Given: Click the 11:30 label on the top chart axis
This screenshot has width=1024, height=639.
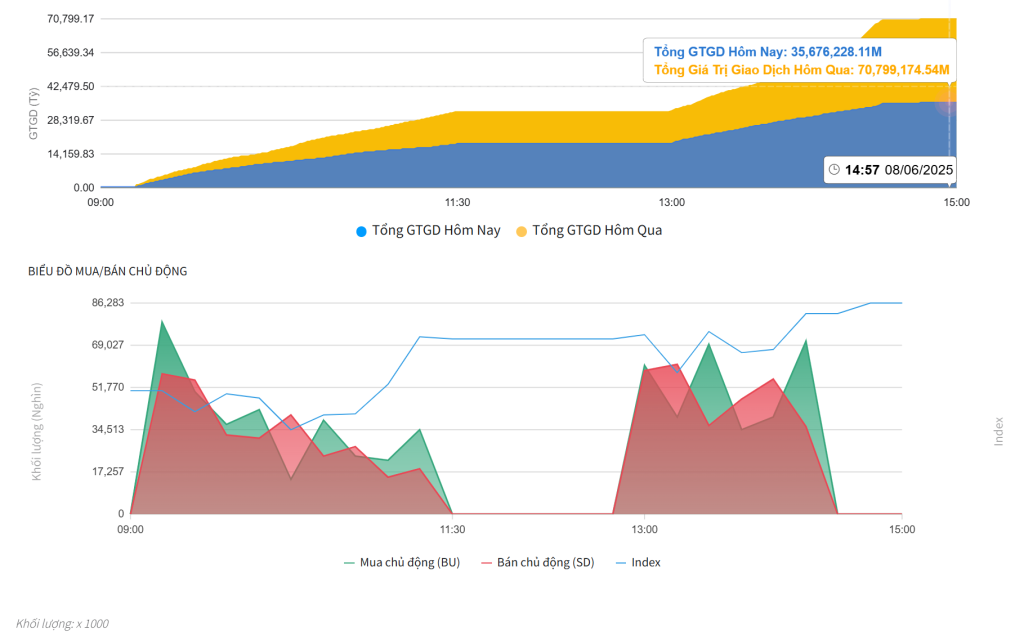Looking at the screenshot, I should [457, 203].
